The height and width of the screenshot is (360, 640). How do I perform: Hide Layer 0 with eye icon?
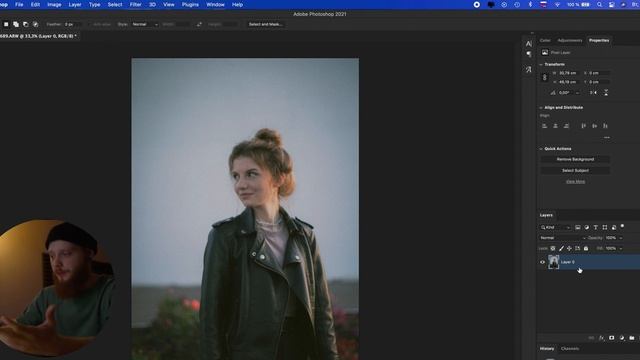(542, 262)
